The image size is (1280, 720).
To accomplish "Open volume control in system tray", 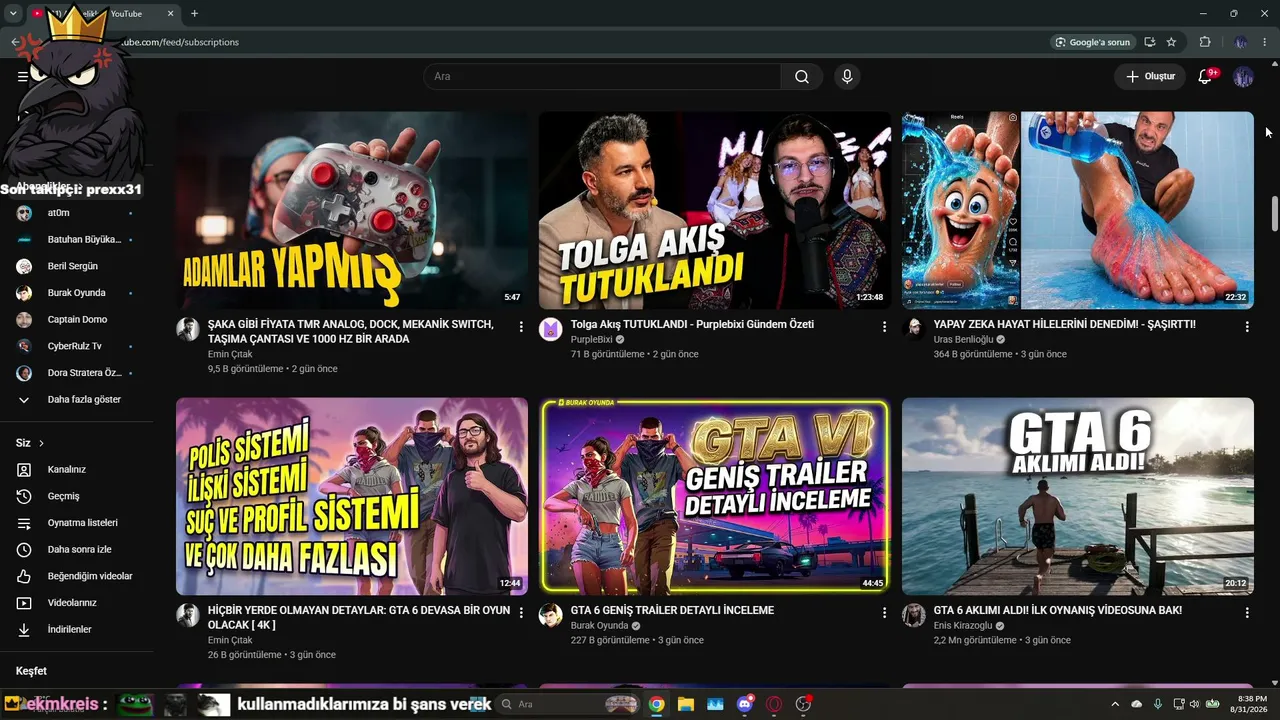I will click(1195, 704).
